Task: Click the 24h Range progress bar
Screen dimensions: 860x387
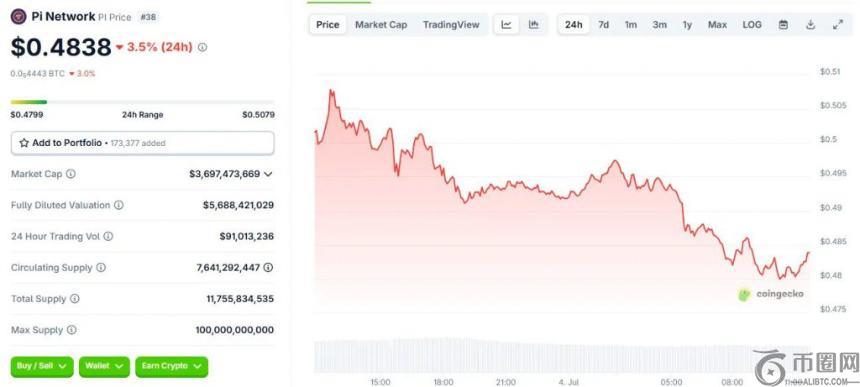Action: point(143,102)
